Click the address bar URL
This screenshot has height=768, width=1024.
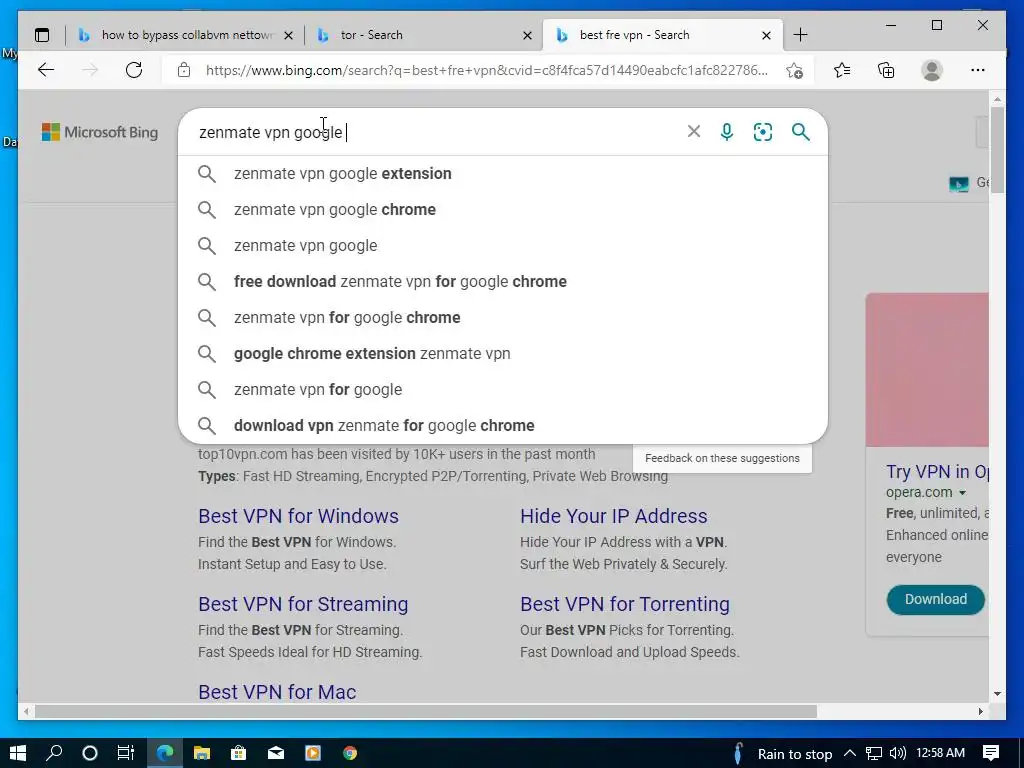tap(487, 70)
